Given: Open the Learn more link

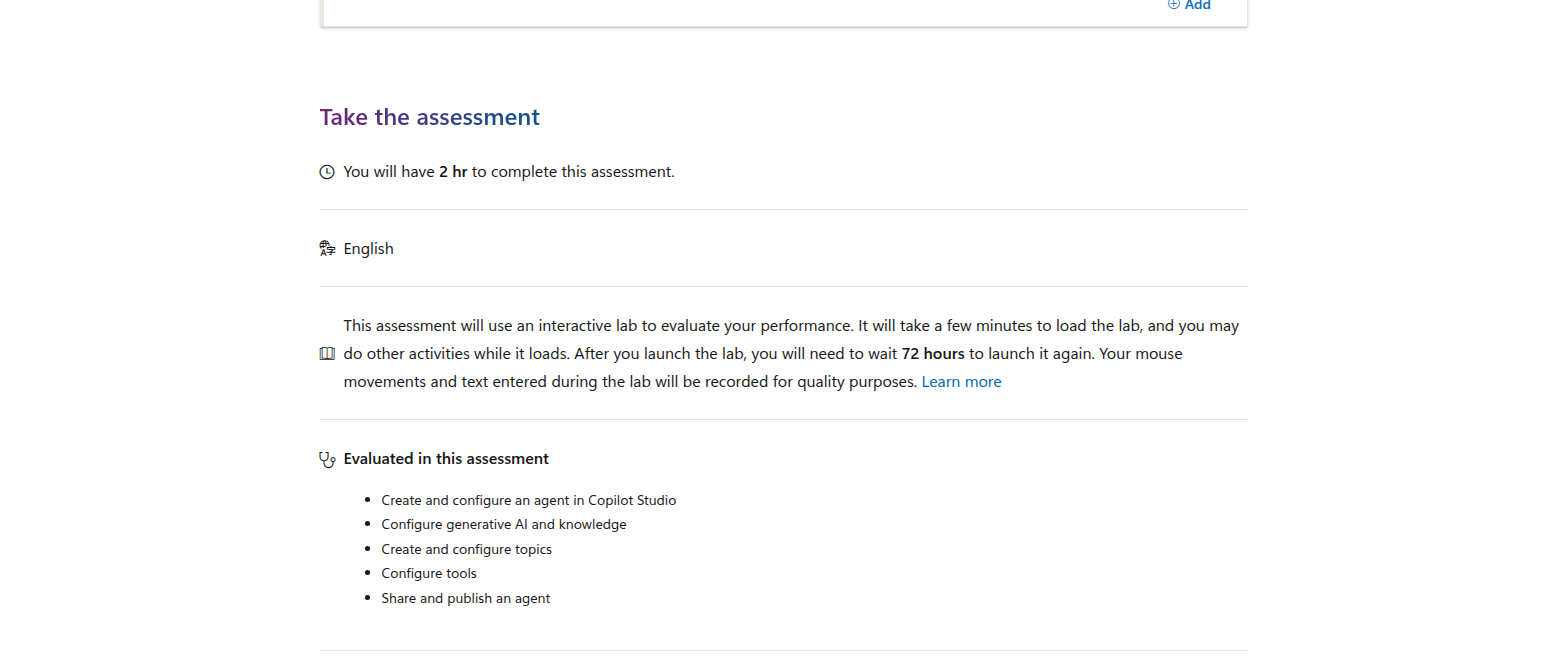Looking at the screenshot, I should pyautogui.click(x=961, y=382).
